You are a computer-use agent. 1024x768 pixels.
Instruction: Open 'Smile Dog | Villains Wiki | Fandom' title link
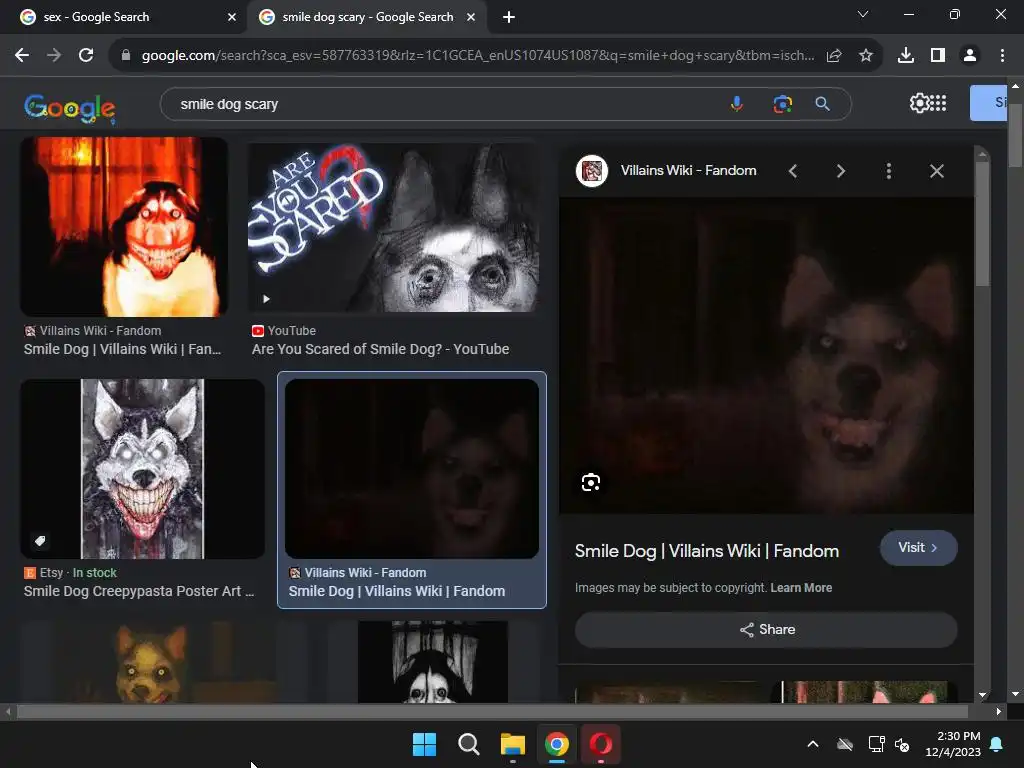(707, 551)
